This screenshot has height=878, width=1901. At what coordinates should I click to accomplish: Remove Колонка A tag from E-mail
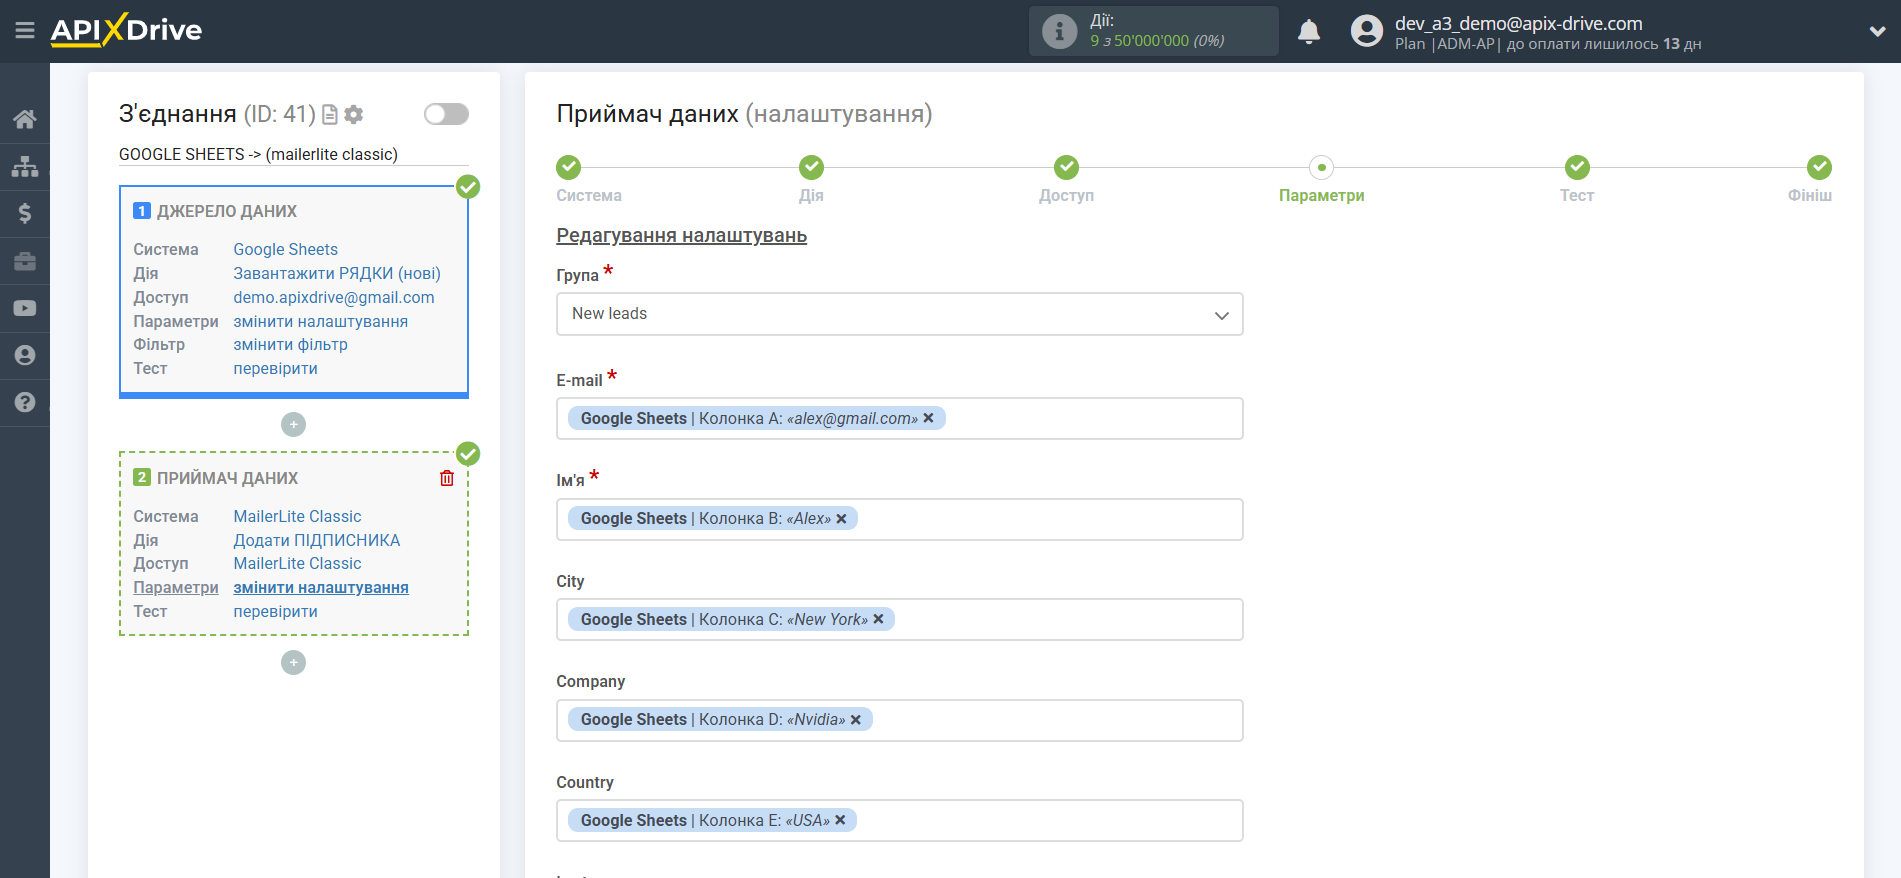coord(928,418)
